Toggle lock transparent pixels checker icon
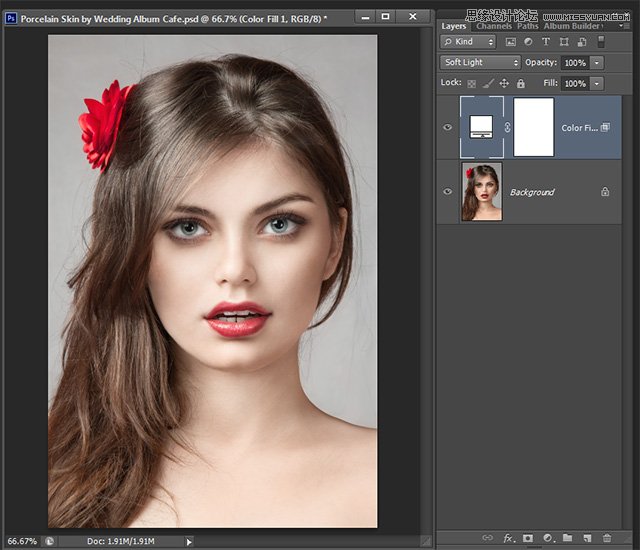 (x=472, y=83)
